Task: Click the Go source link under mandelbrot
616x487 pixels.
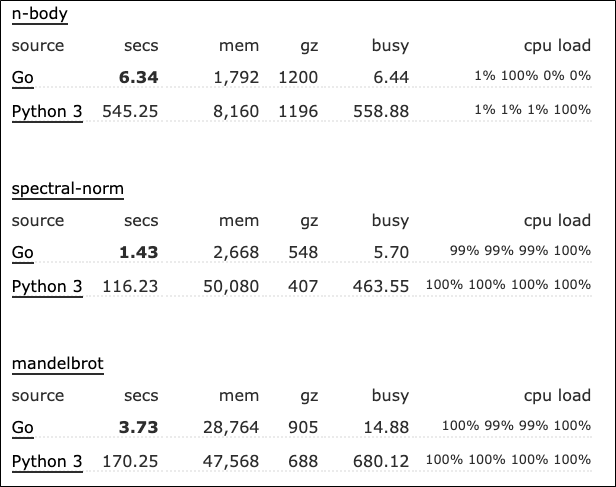Action: [22, 427]
